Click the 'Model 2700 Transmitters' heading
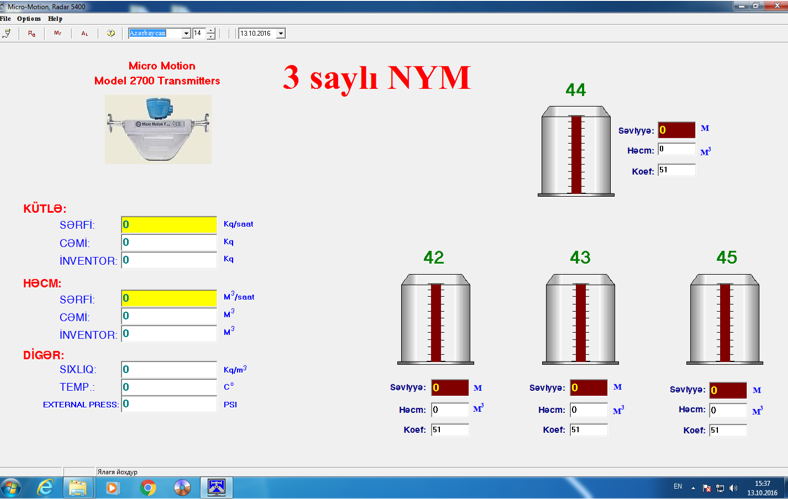 pyautogui.click(x=157, y=81)
